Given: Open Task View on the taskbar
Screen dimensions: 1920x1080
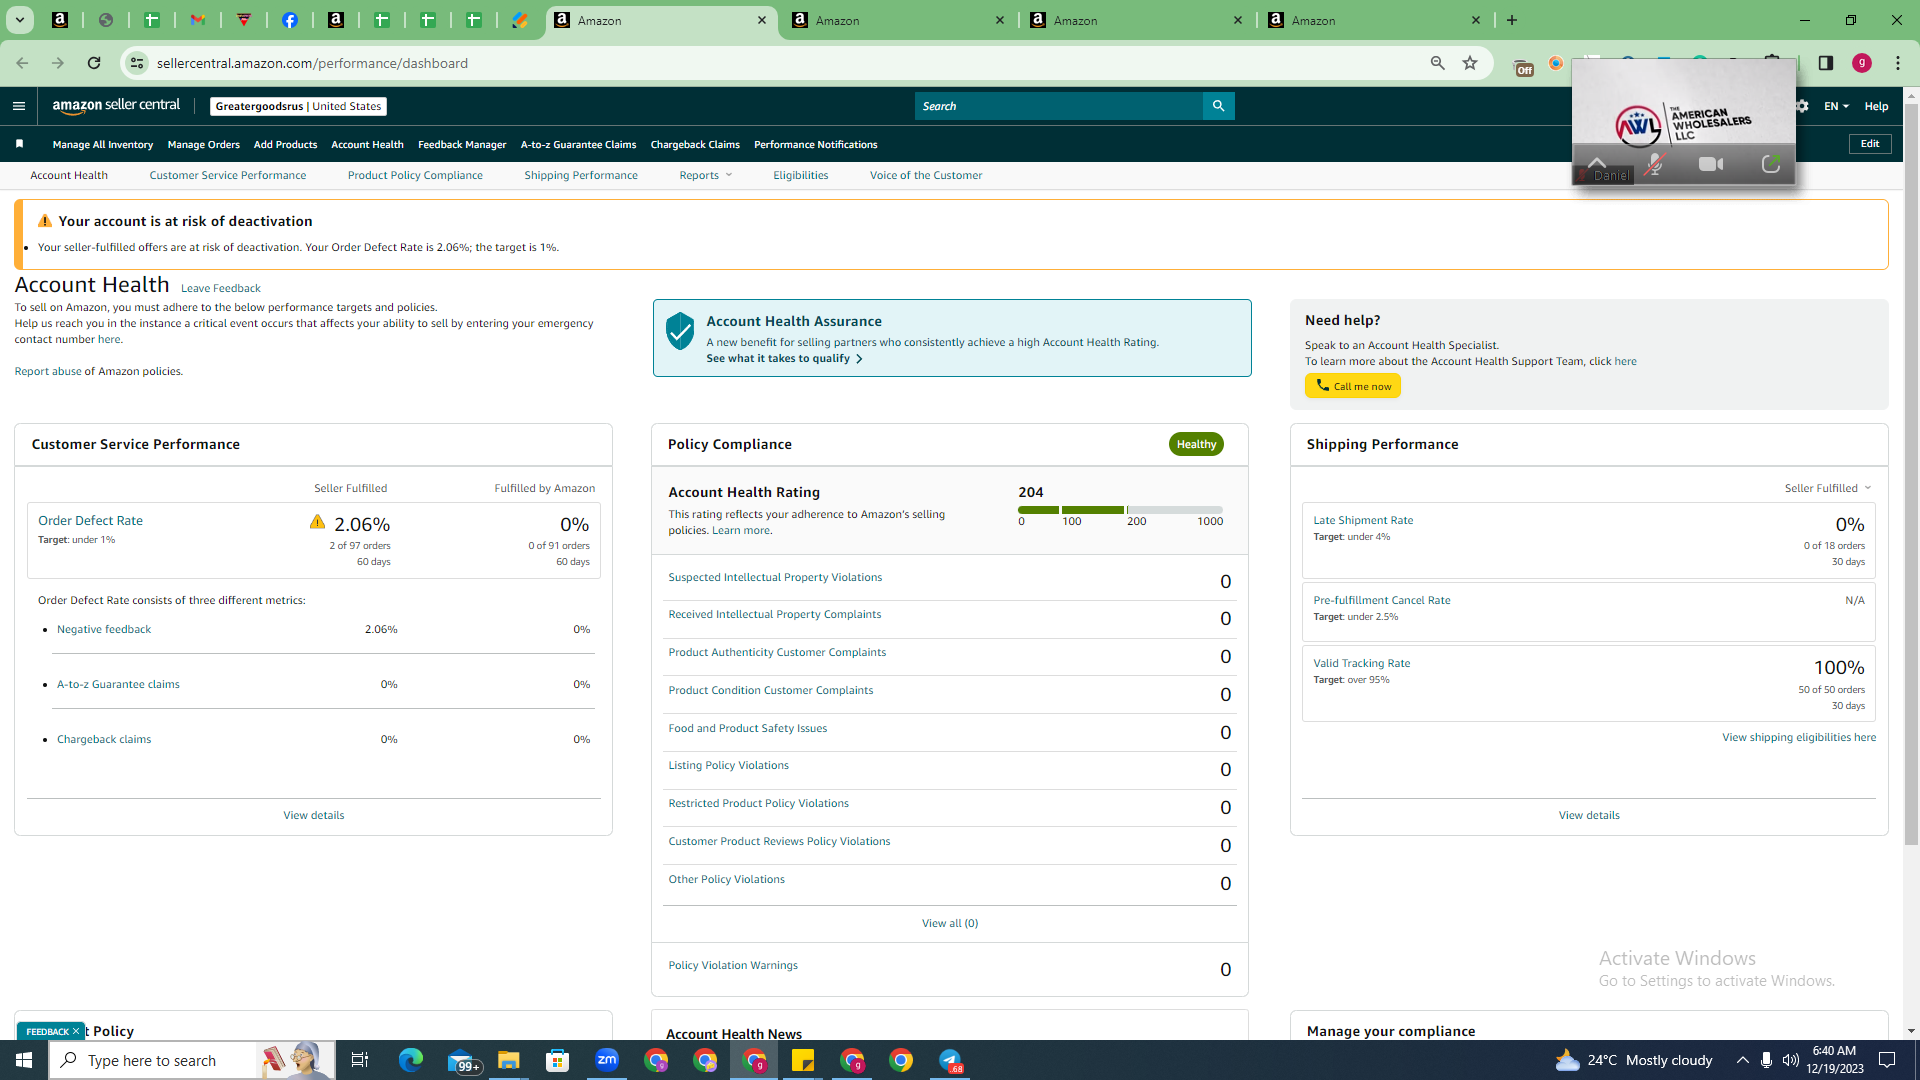Looking at the screenshot, I should [x=360, y=1060].
